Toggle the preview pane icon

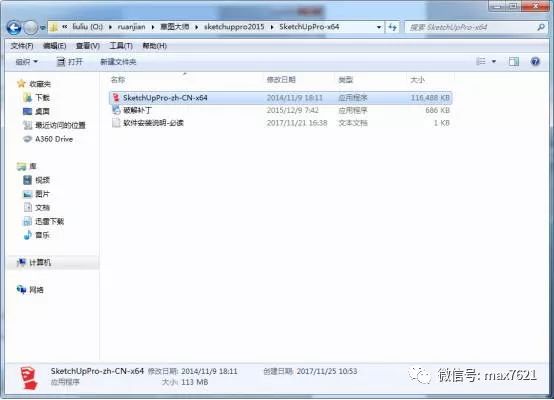(x=514, y=62)
